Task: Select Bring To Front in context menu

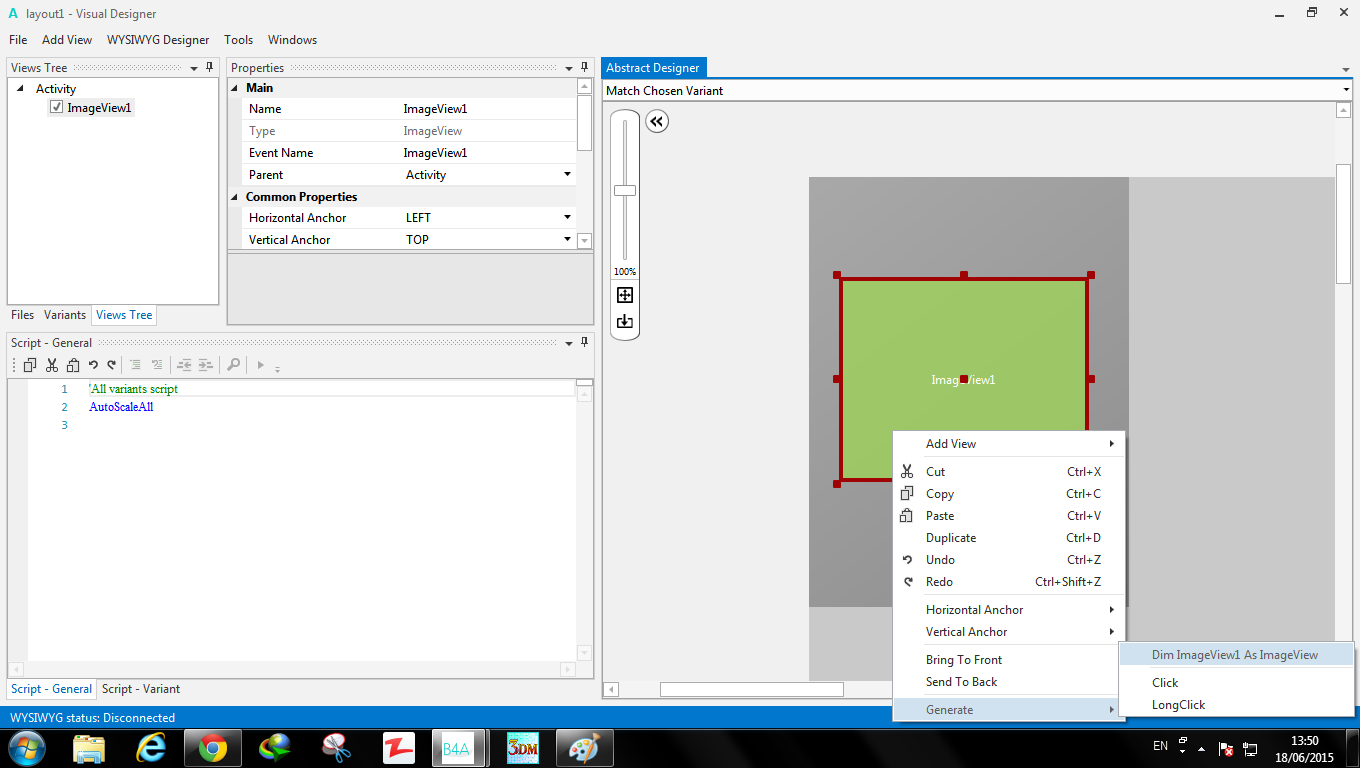Action: (963, 660)
